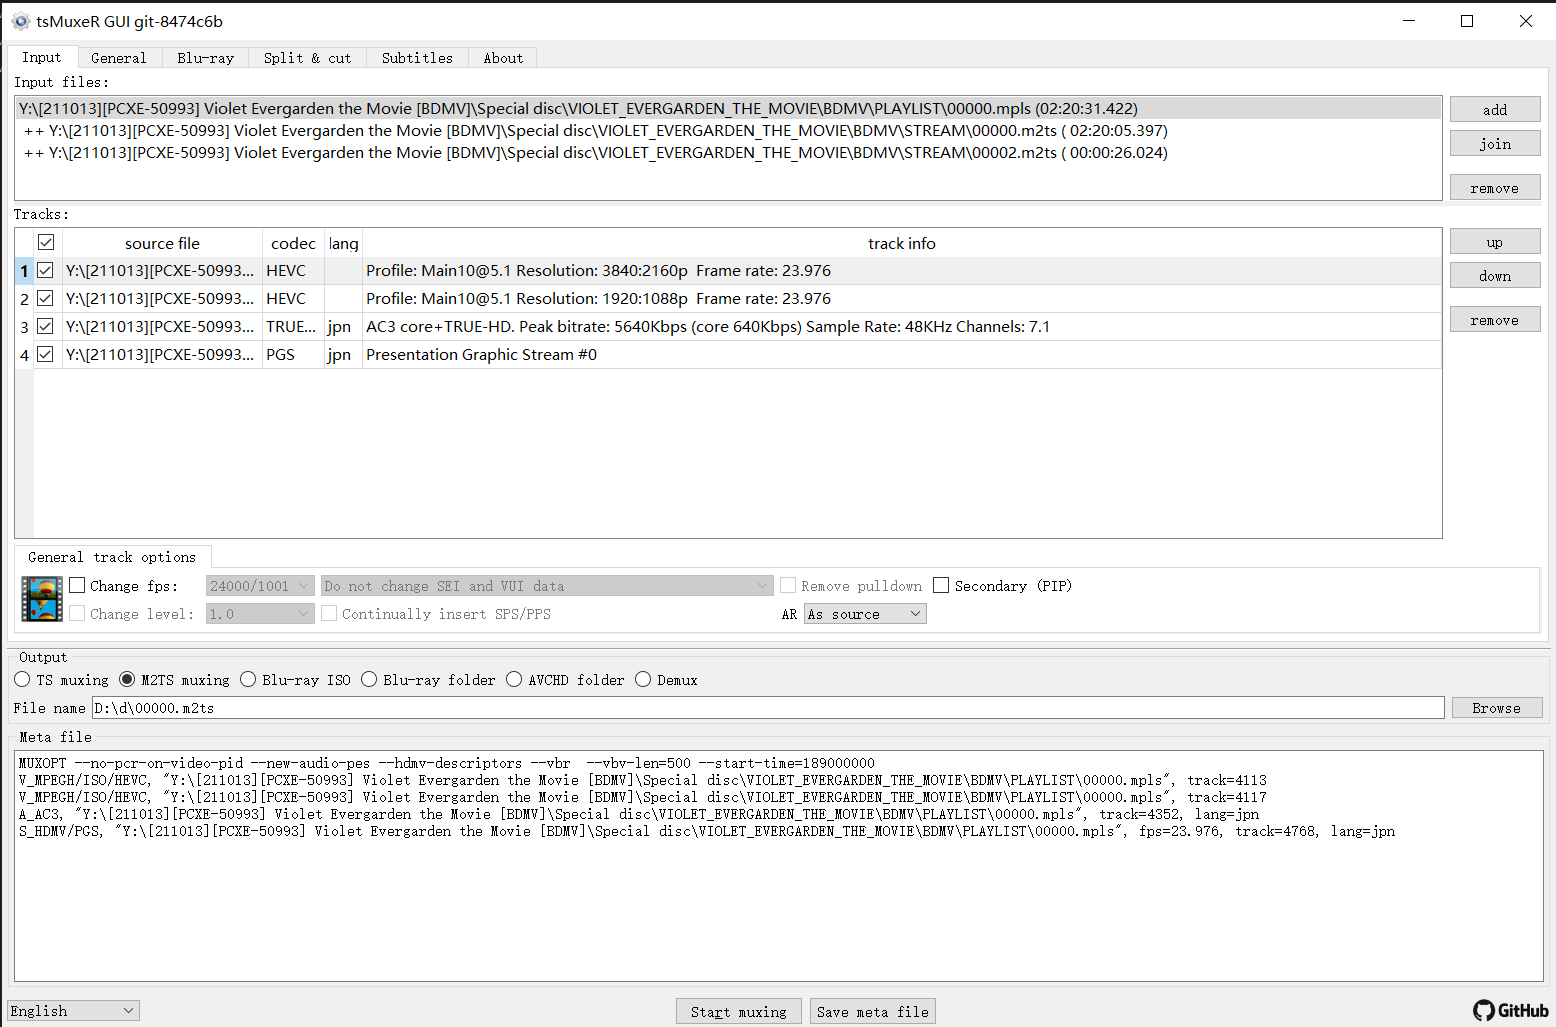
Task: Open the English language dropdown
Action: [74, 1011]
